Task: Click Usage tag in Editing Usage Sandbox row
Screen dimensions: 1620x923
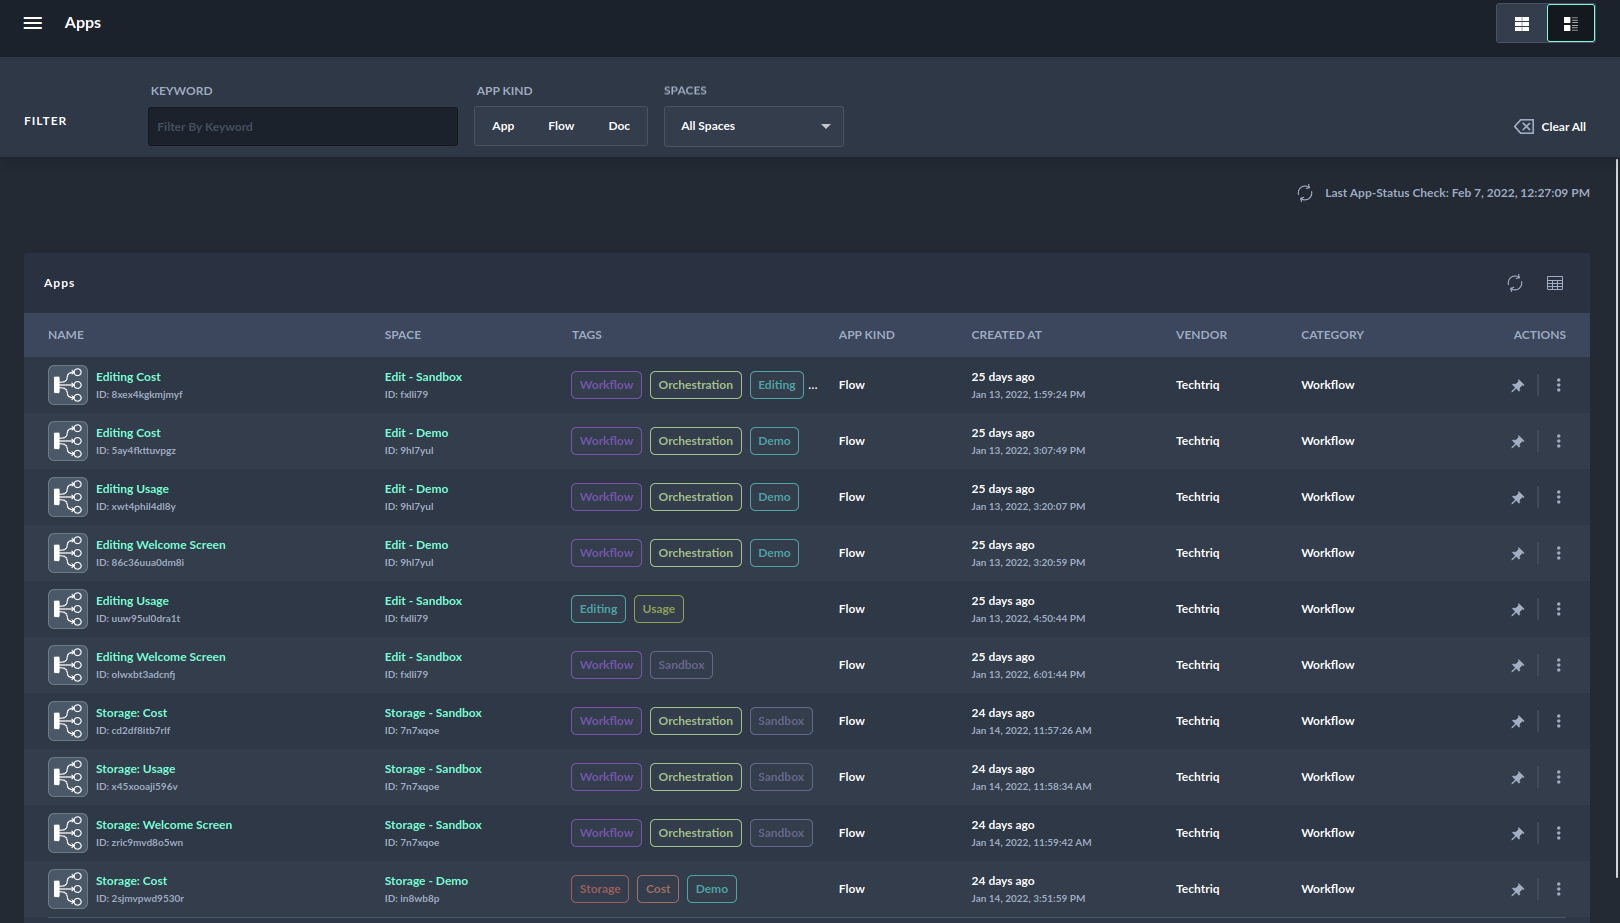Action: click(x=659, y=609)
